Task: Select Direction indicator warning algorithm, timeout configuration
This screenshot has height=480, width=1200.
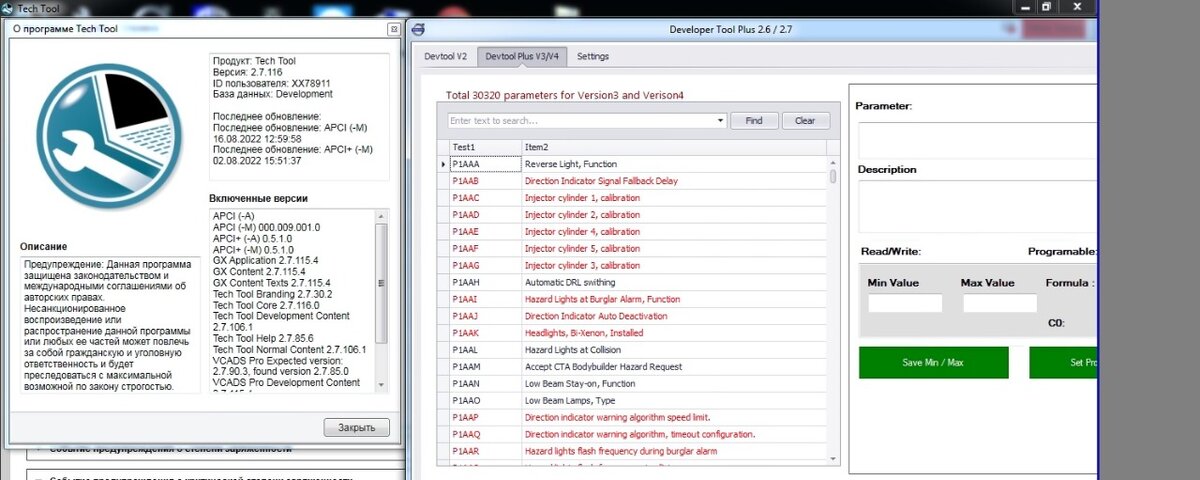Action: [640, 435]
